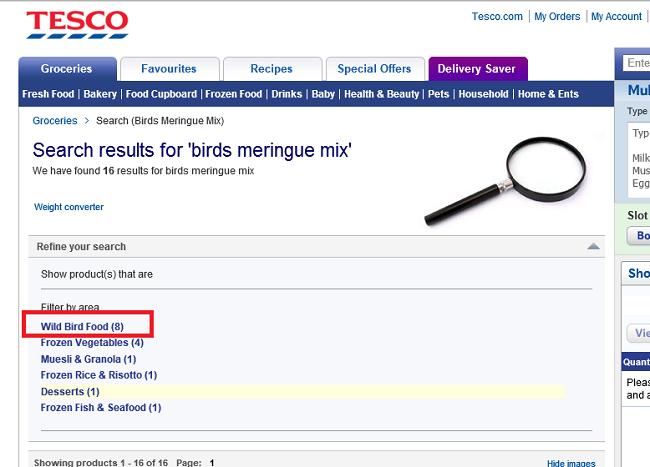
Task: Click the 'Showing products 1 - 16 of 16' text
Action: click(101, 462)
